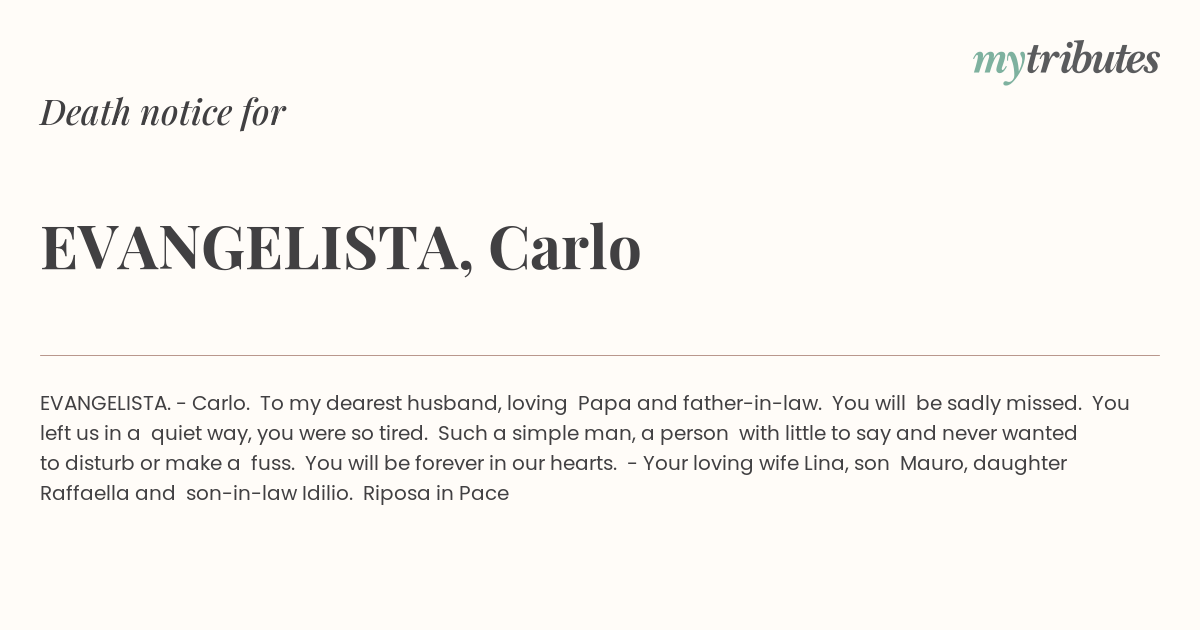Click the horizontal divider line below the name
The height and width of the screenshot is (630, 1200).
[x=600, y=355]
